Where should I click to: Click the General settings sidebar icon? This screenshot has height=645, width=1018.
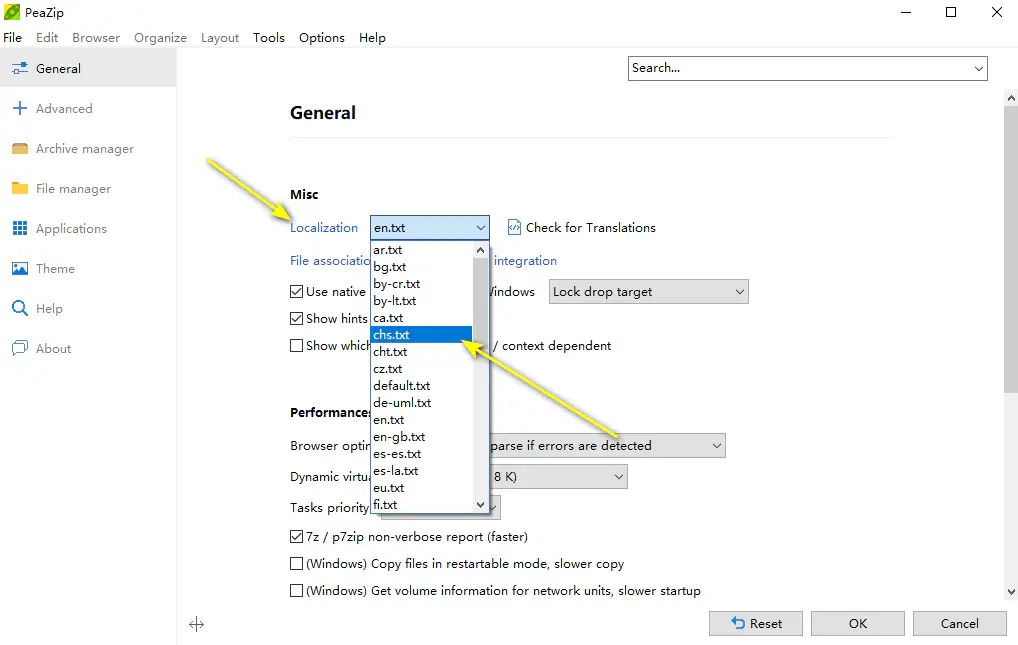[19, 69]
